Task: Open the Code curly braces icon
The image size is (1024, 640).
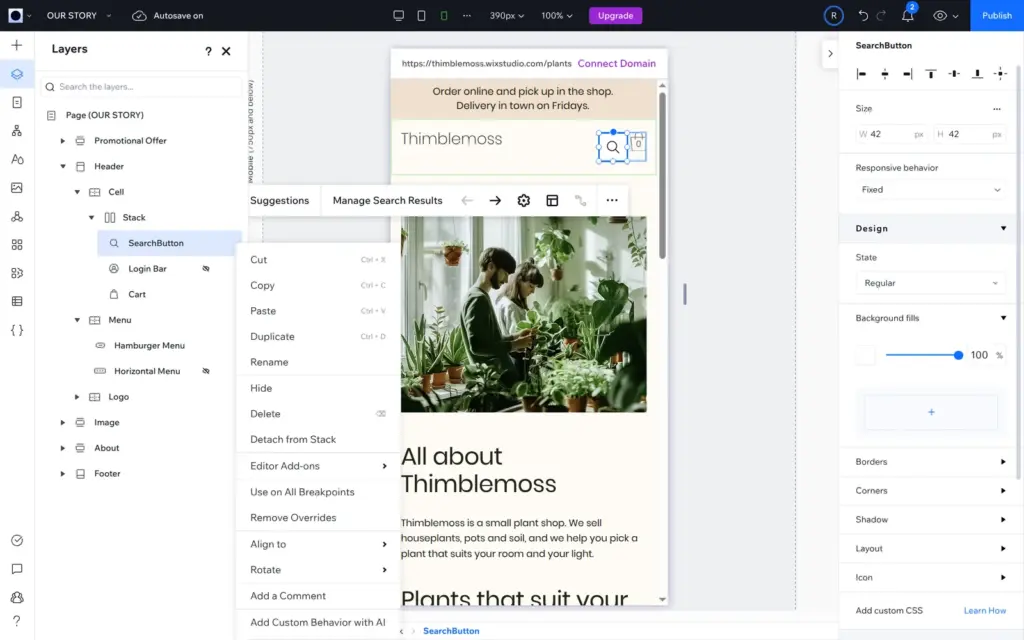Action: [x=17, y=330]
